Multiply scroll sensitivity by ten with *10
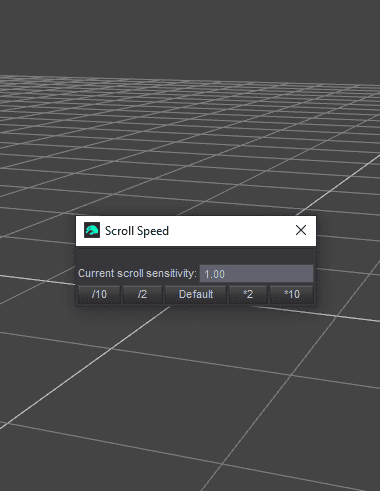380x491 pixels. coord(292,294)
